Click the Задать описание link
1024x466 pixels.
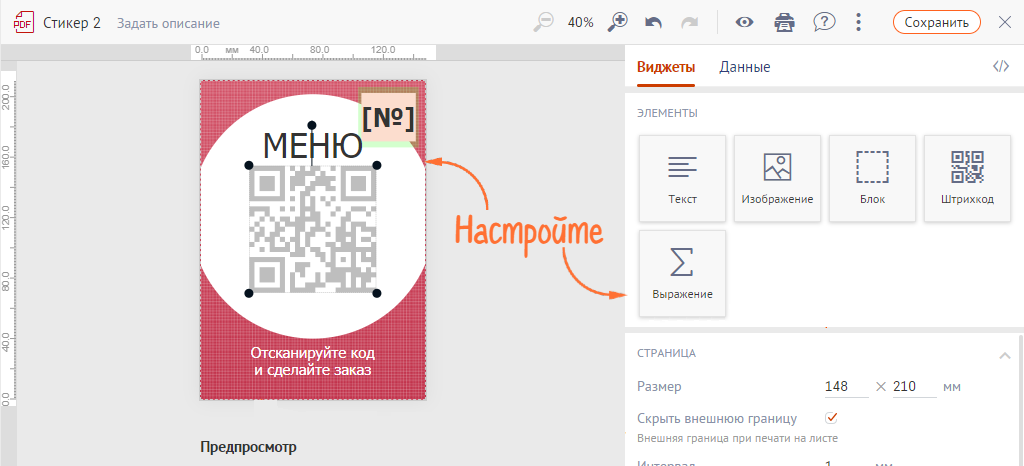coord(168,23)
